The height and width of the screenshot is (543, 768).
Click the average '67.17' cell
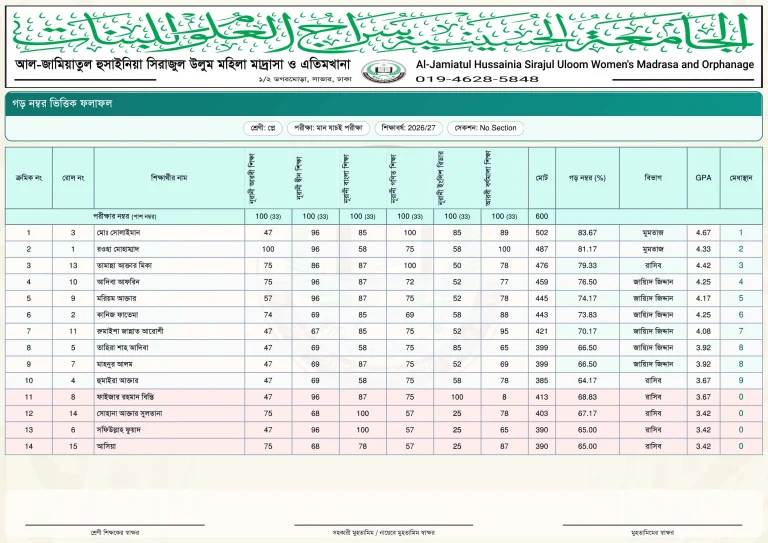point(587,414)
